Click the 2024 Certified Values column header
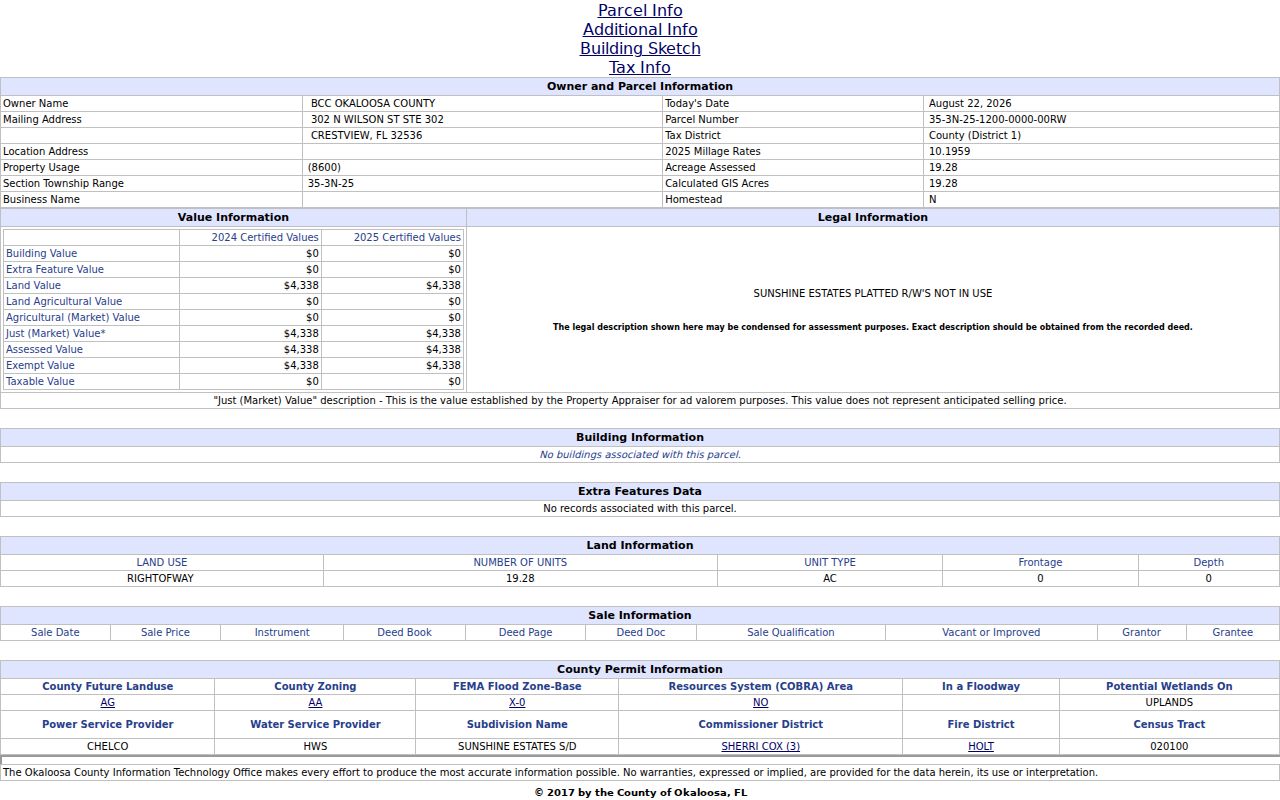Image resolution: width=1280 pixels, height=800 pixels. (x=265, y=238)
